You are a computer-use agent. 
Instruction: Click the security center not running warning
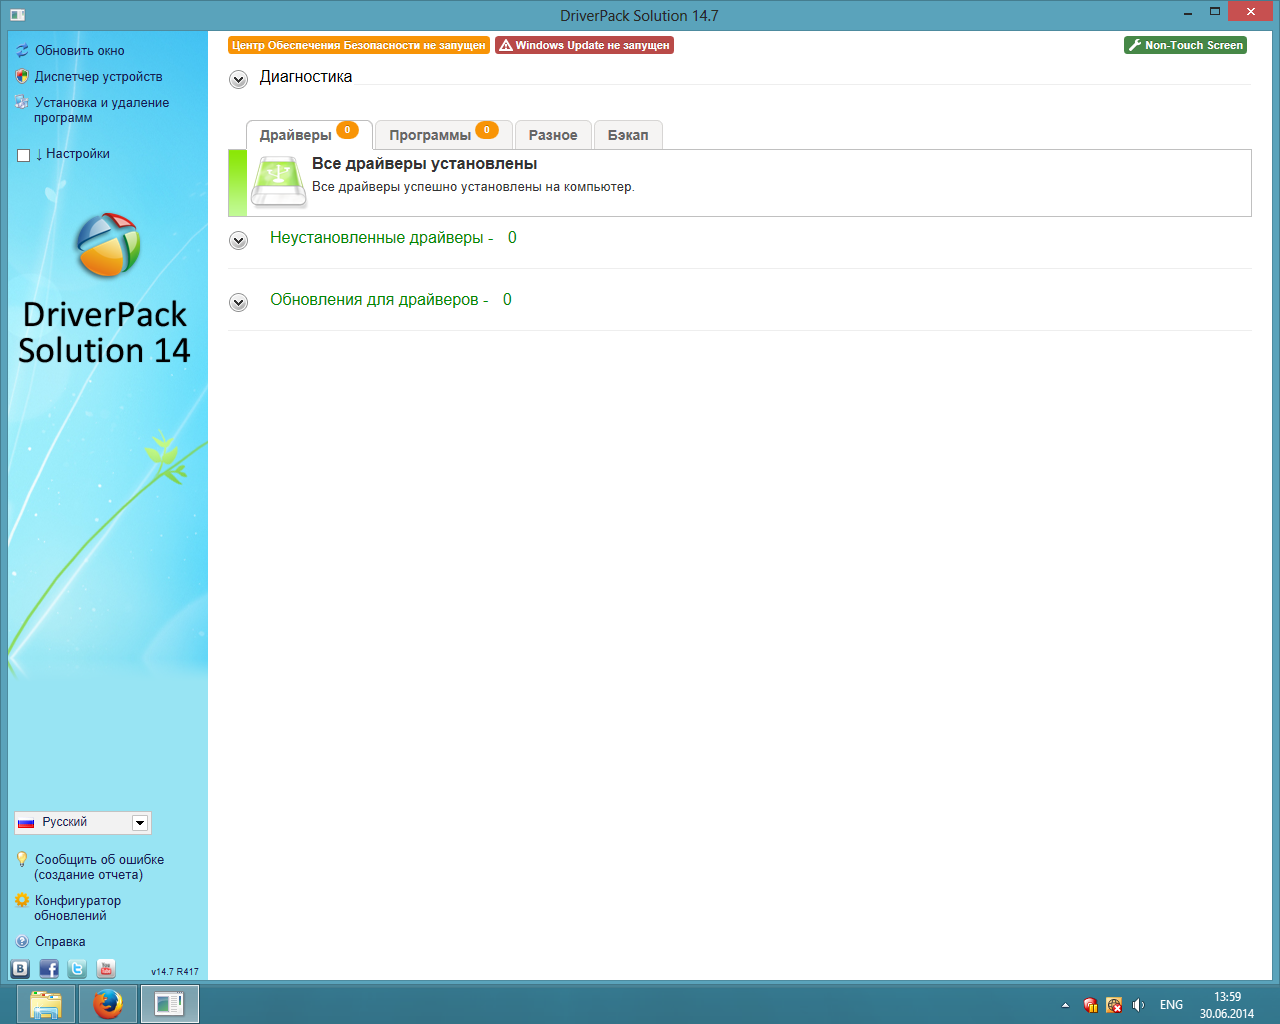(359, 45)
